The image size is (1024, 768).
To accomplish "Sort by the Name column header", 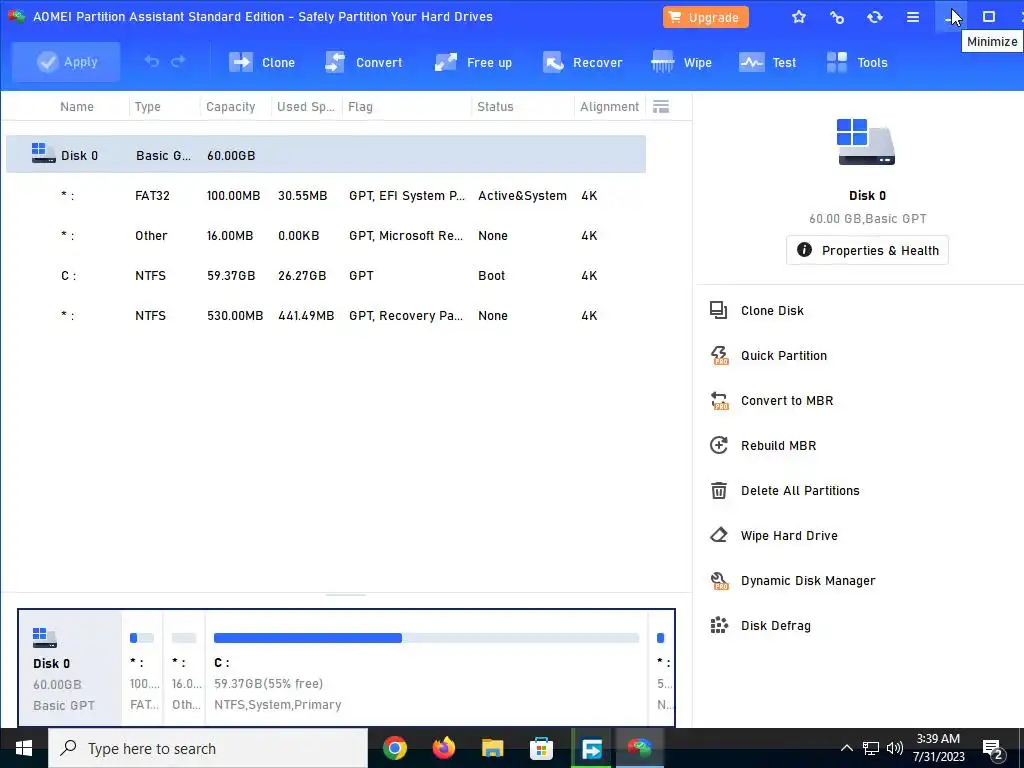I will click(x=76, y=106).
